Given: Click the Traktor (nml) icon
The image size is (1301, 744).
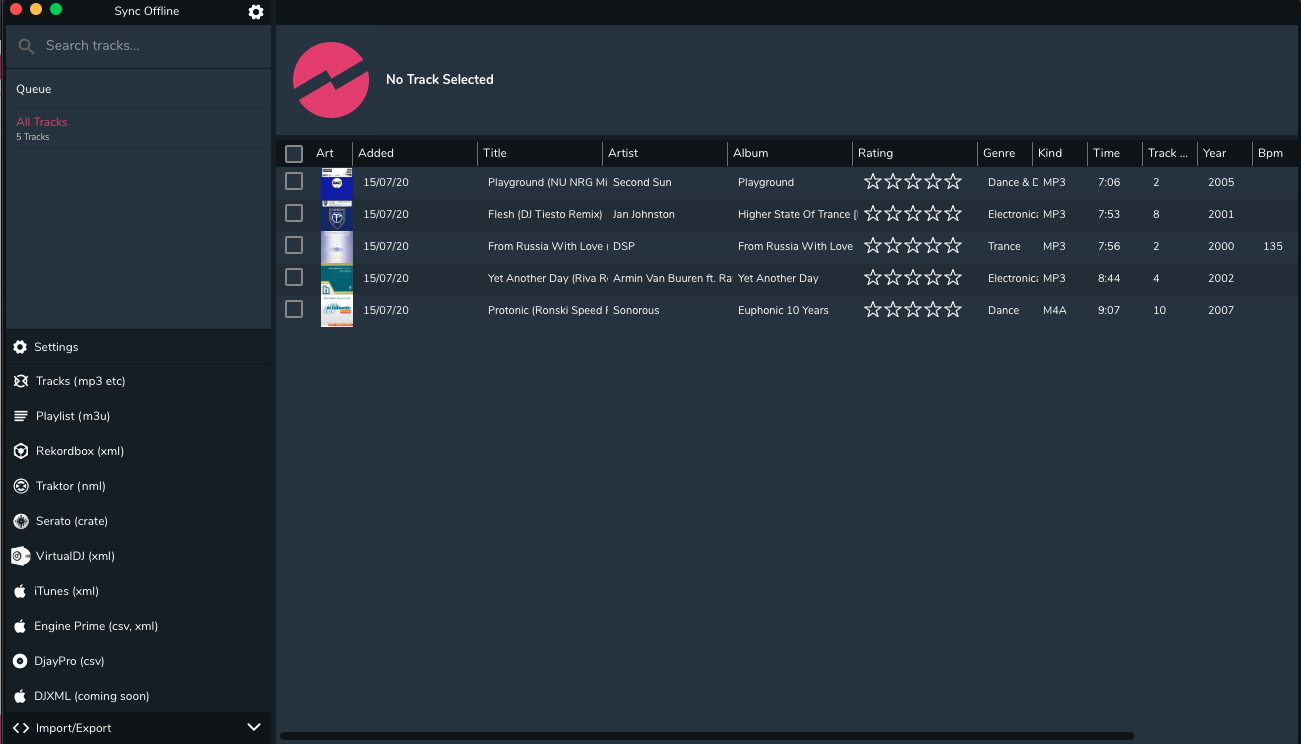Looking at the screenshot, I should click(x=20, y=486).
